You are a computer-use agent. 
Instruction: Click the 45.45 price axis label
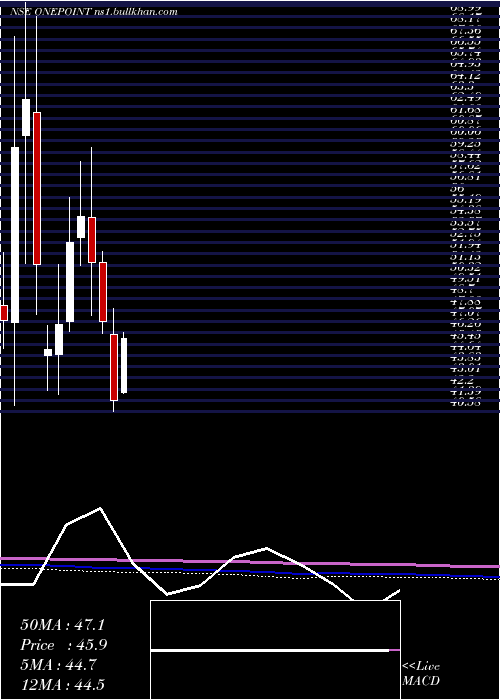tap(466, 335)
